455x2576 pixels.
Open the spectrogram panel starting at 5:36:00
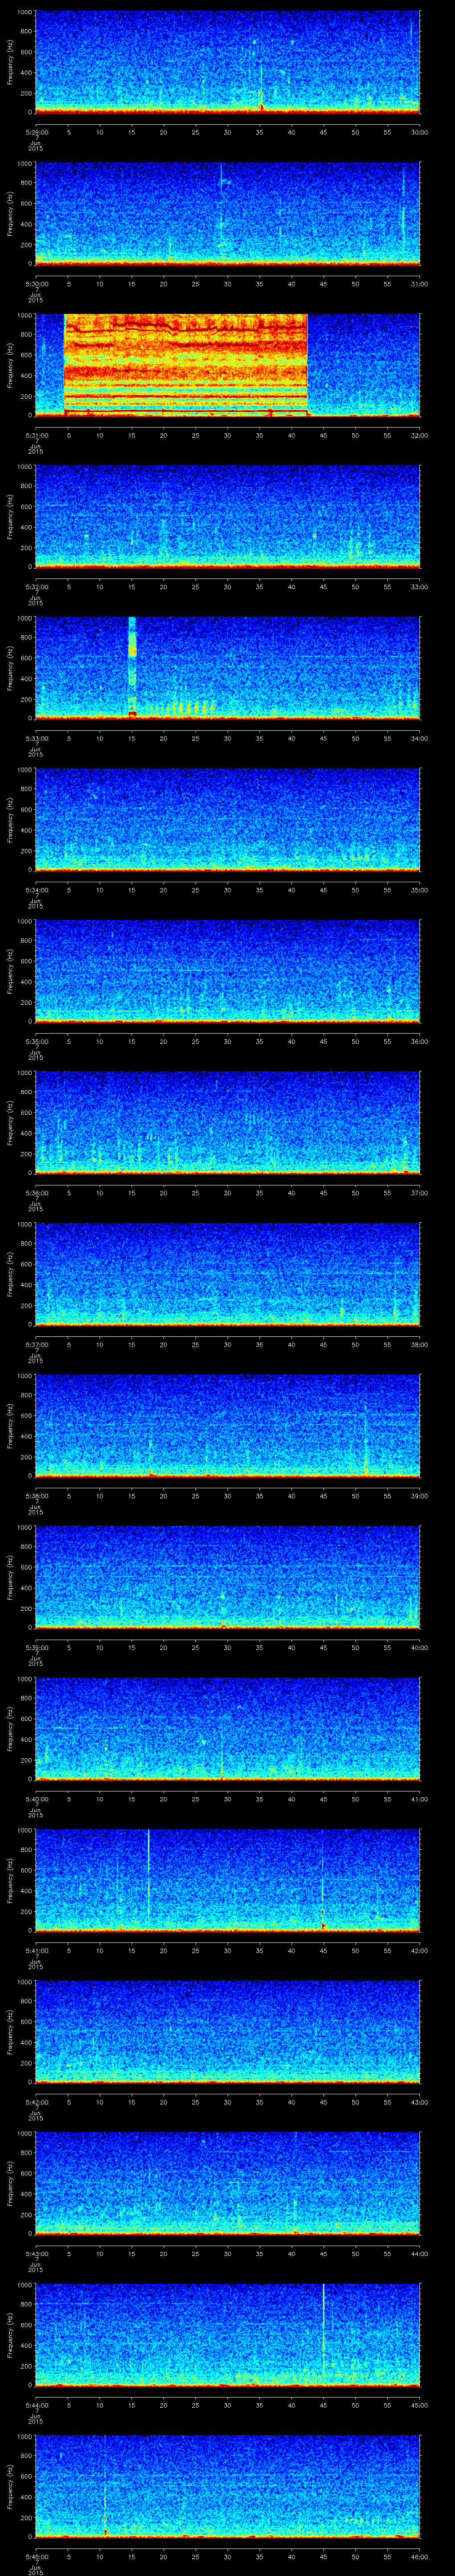(x=227, y=1122)
